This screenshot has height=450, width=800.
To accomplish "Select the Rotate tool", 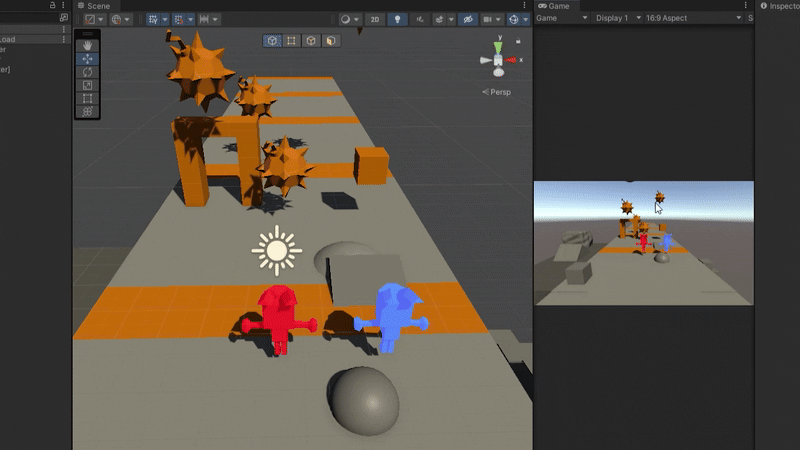I will [x=87, y=72].
